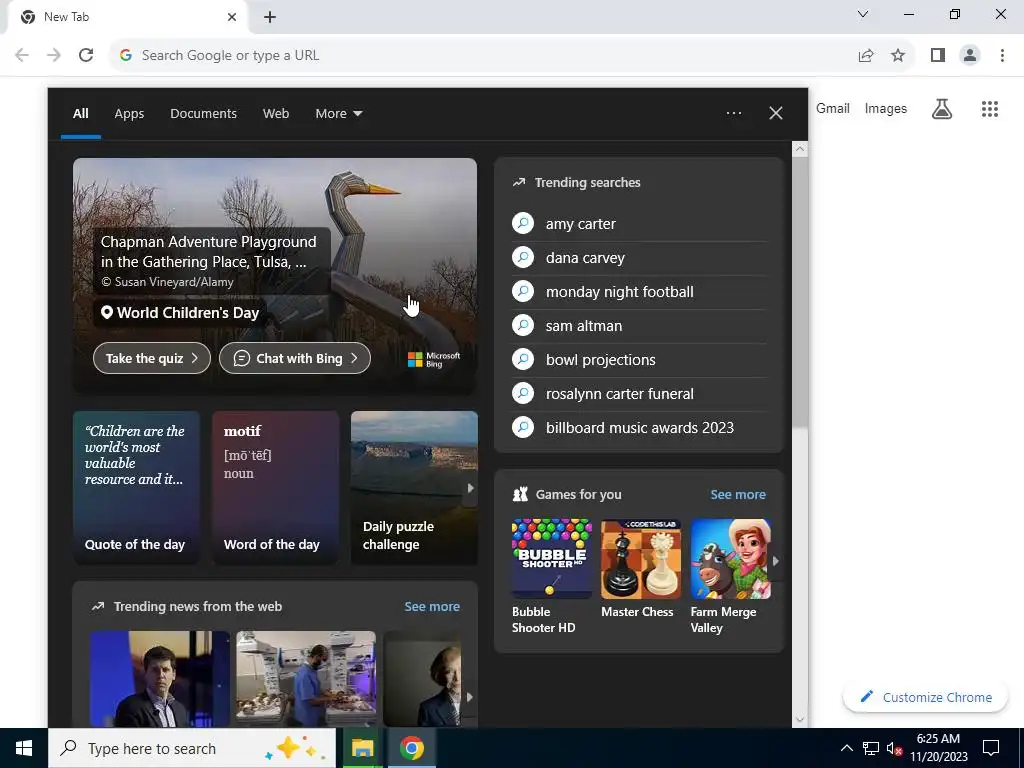1024x768 pixels.
Task: Search trending term billboard music awards 2023
Action: pyautogui.click(x=639, y=428)
